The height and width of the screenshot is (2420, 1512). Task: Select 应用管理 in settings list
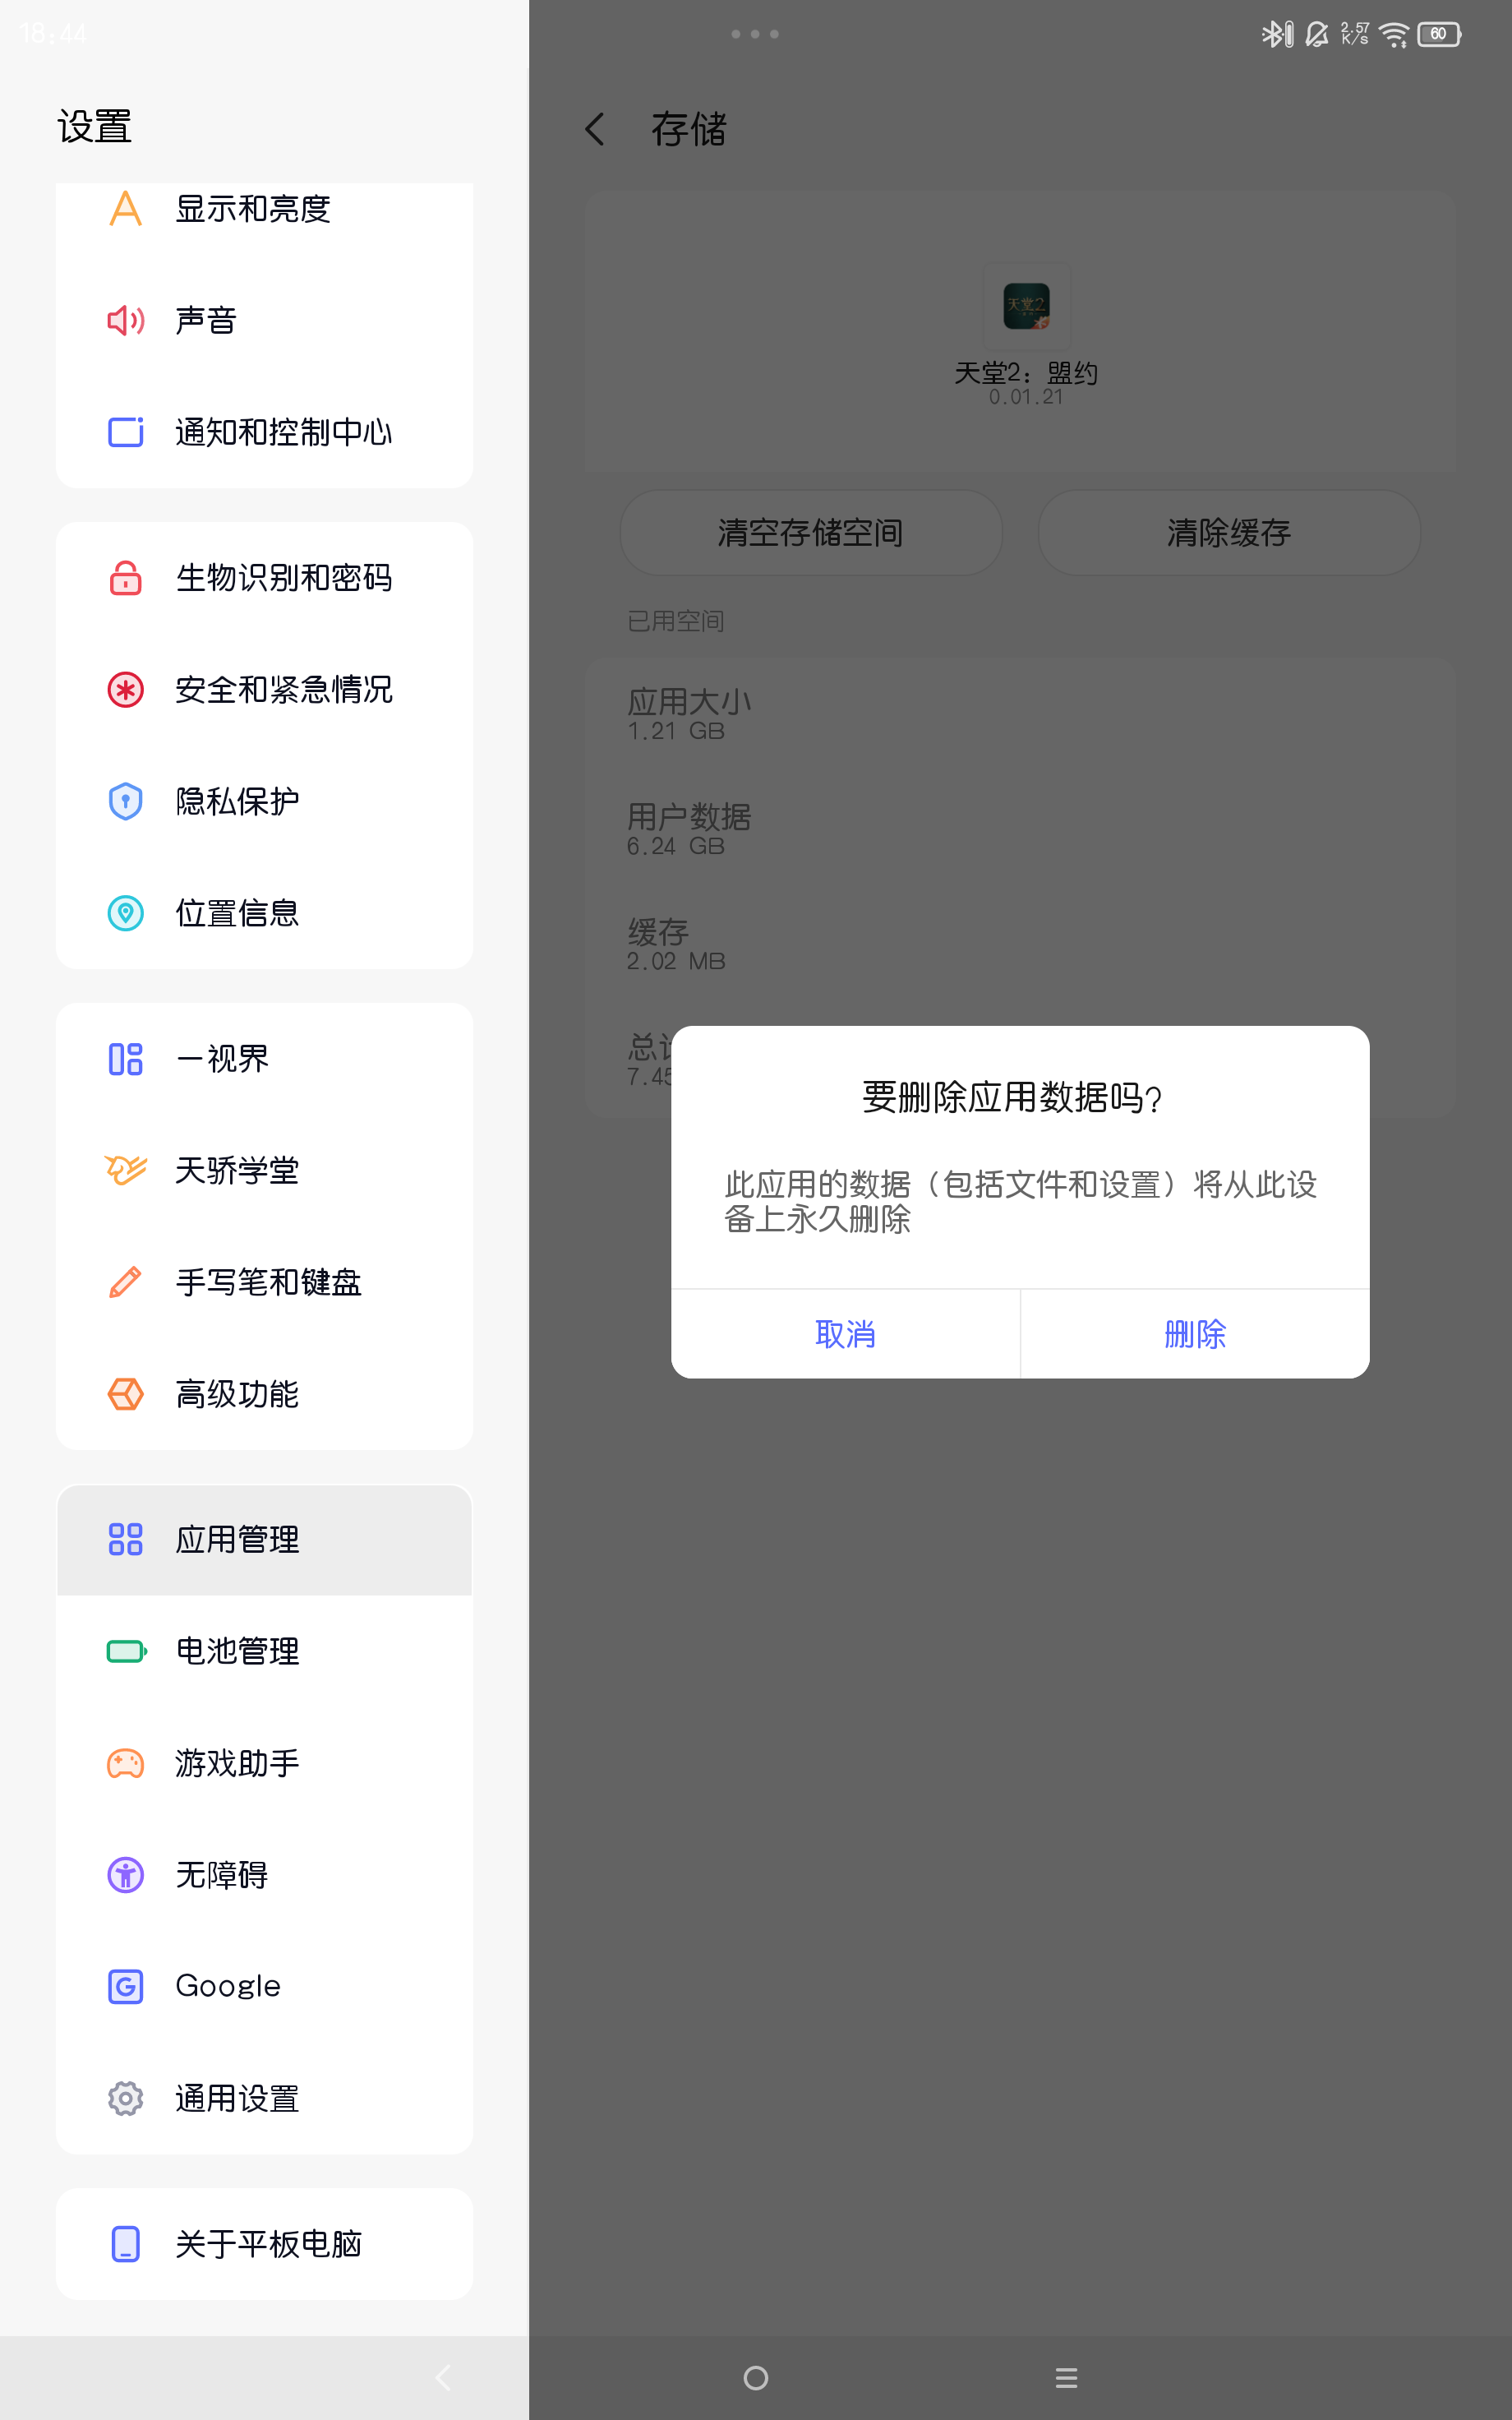click(264, 1539)
